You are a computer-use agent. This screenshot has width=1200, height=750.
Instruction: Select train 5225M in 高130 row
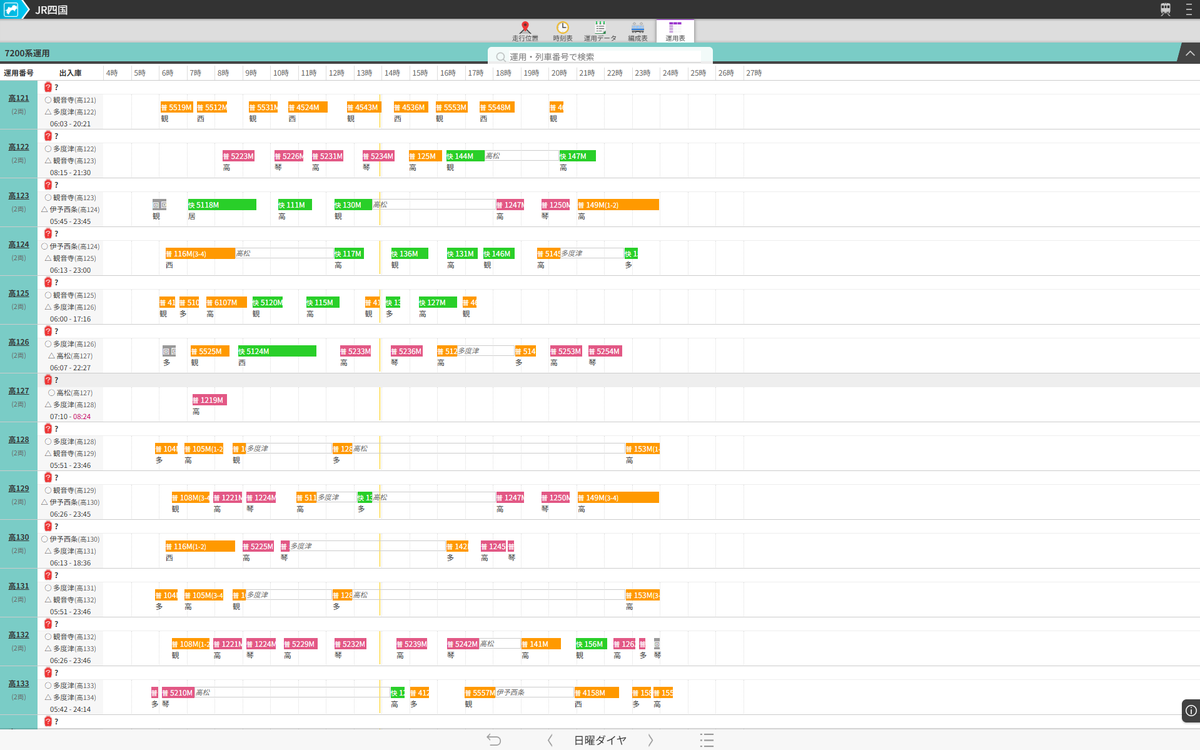point(258,546)
